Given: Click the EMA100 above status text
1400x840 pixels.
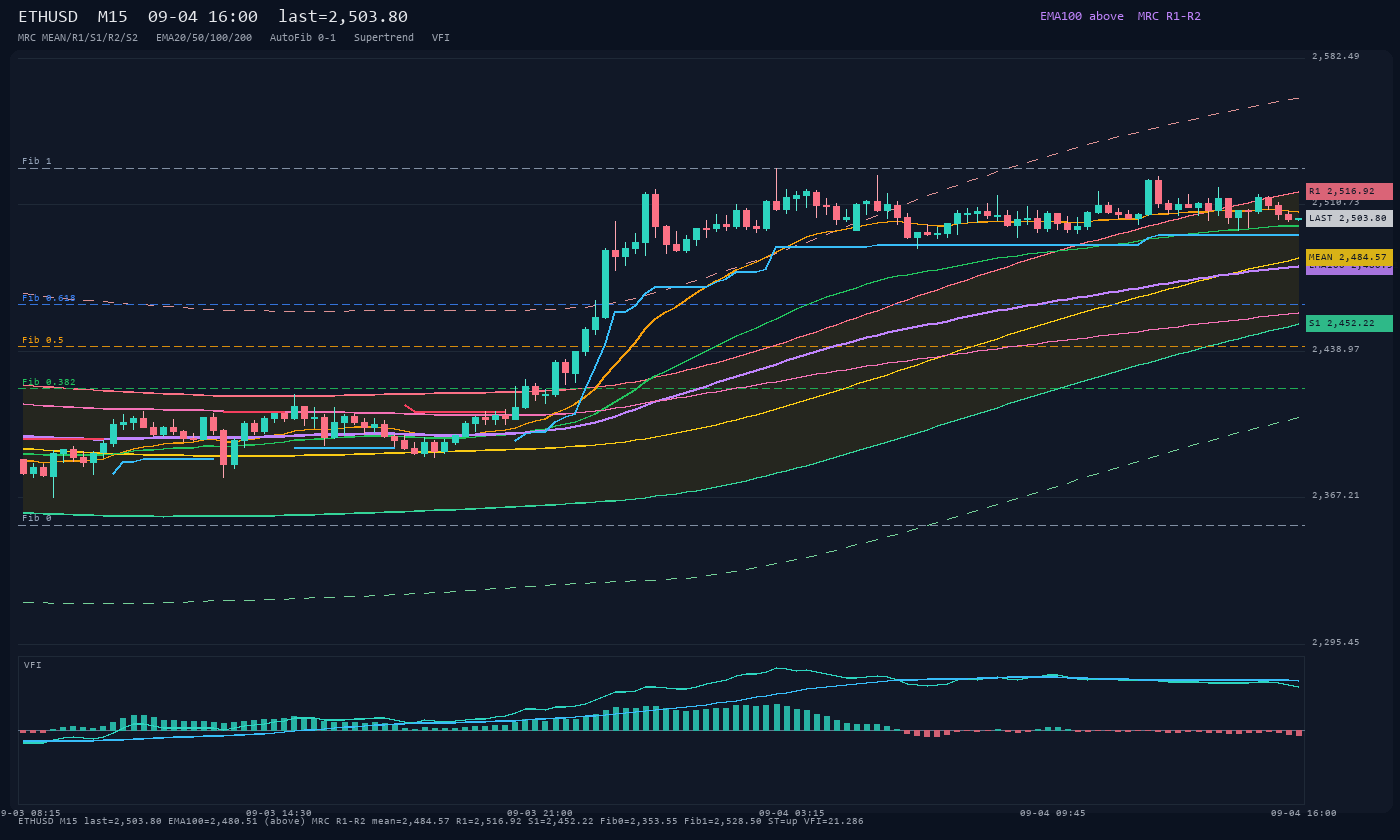Looking at the screenshot, I should pos(1082,17).
